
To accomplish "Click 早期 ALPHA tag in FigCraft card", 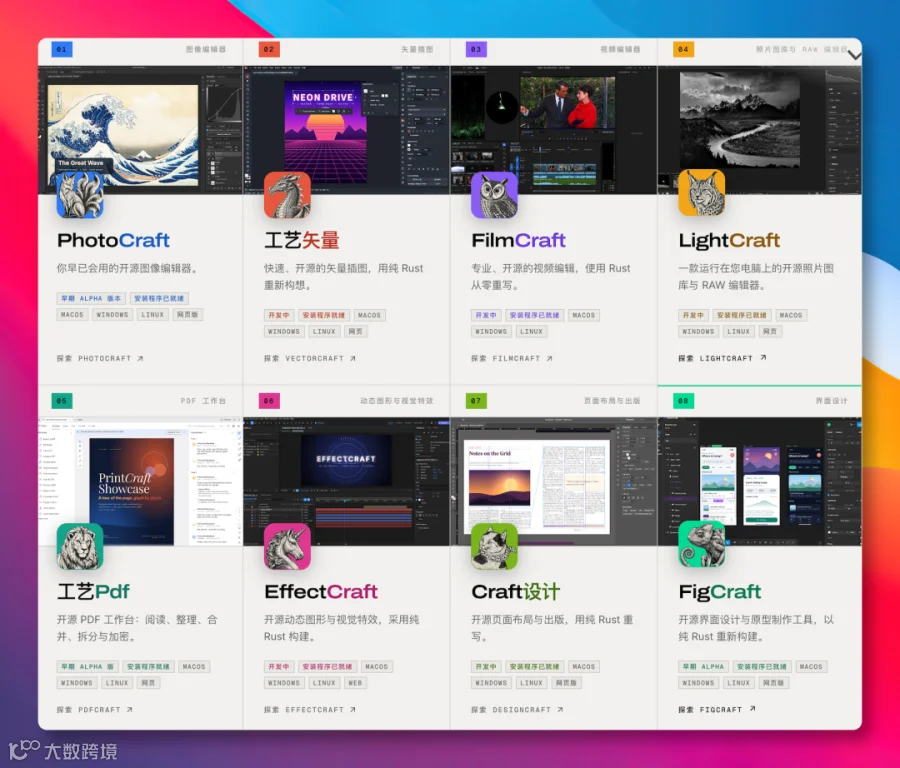I will click(x=704, y=666).
